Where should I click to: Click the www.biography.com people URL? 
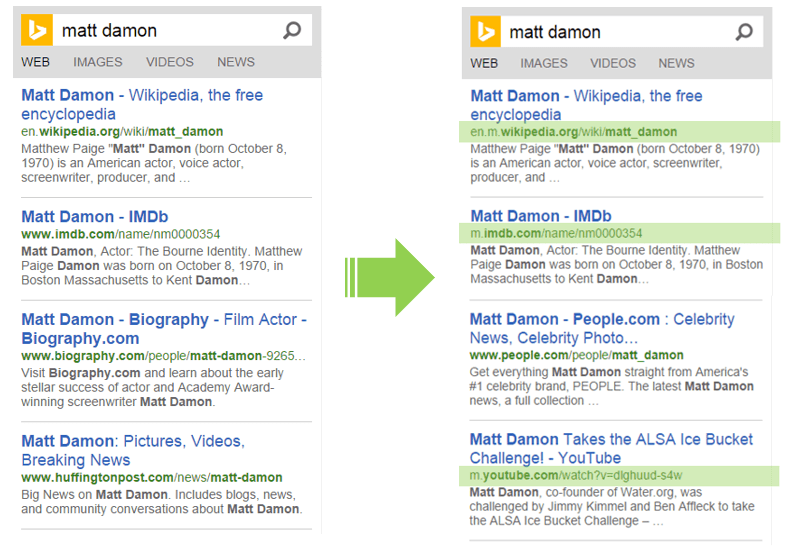[x=163, y=356]
